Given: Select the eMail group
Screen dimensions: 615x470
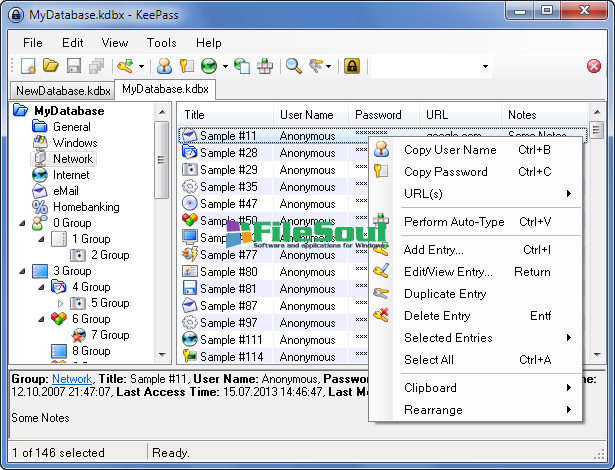Looking at the screenshot, I should (66, 191).
